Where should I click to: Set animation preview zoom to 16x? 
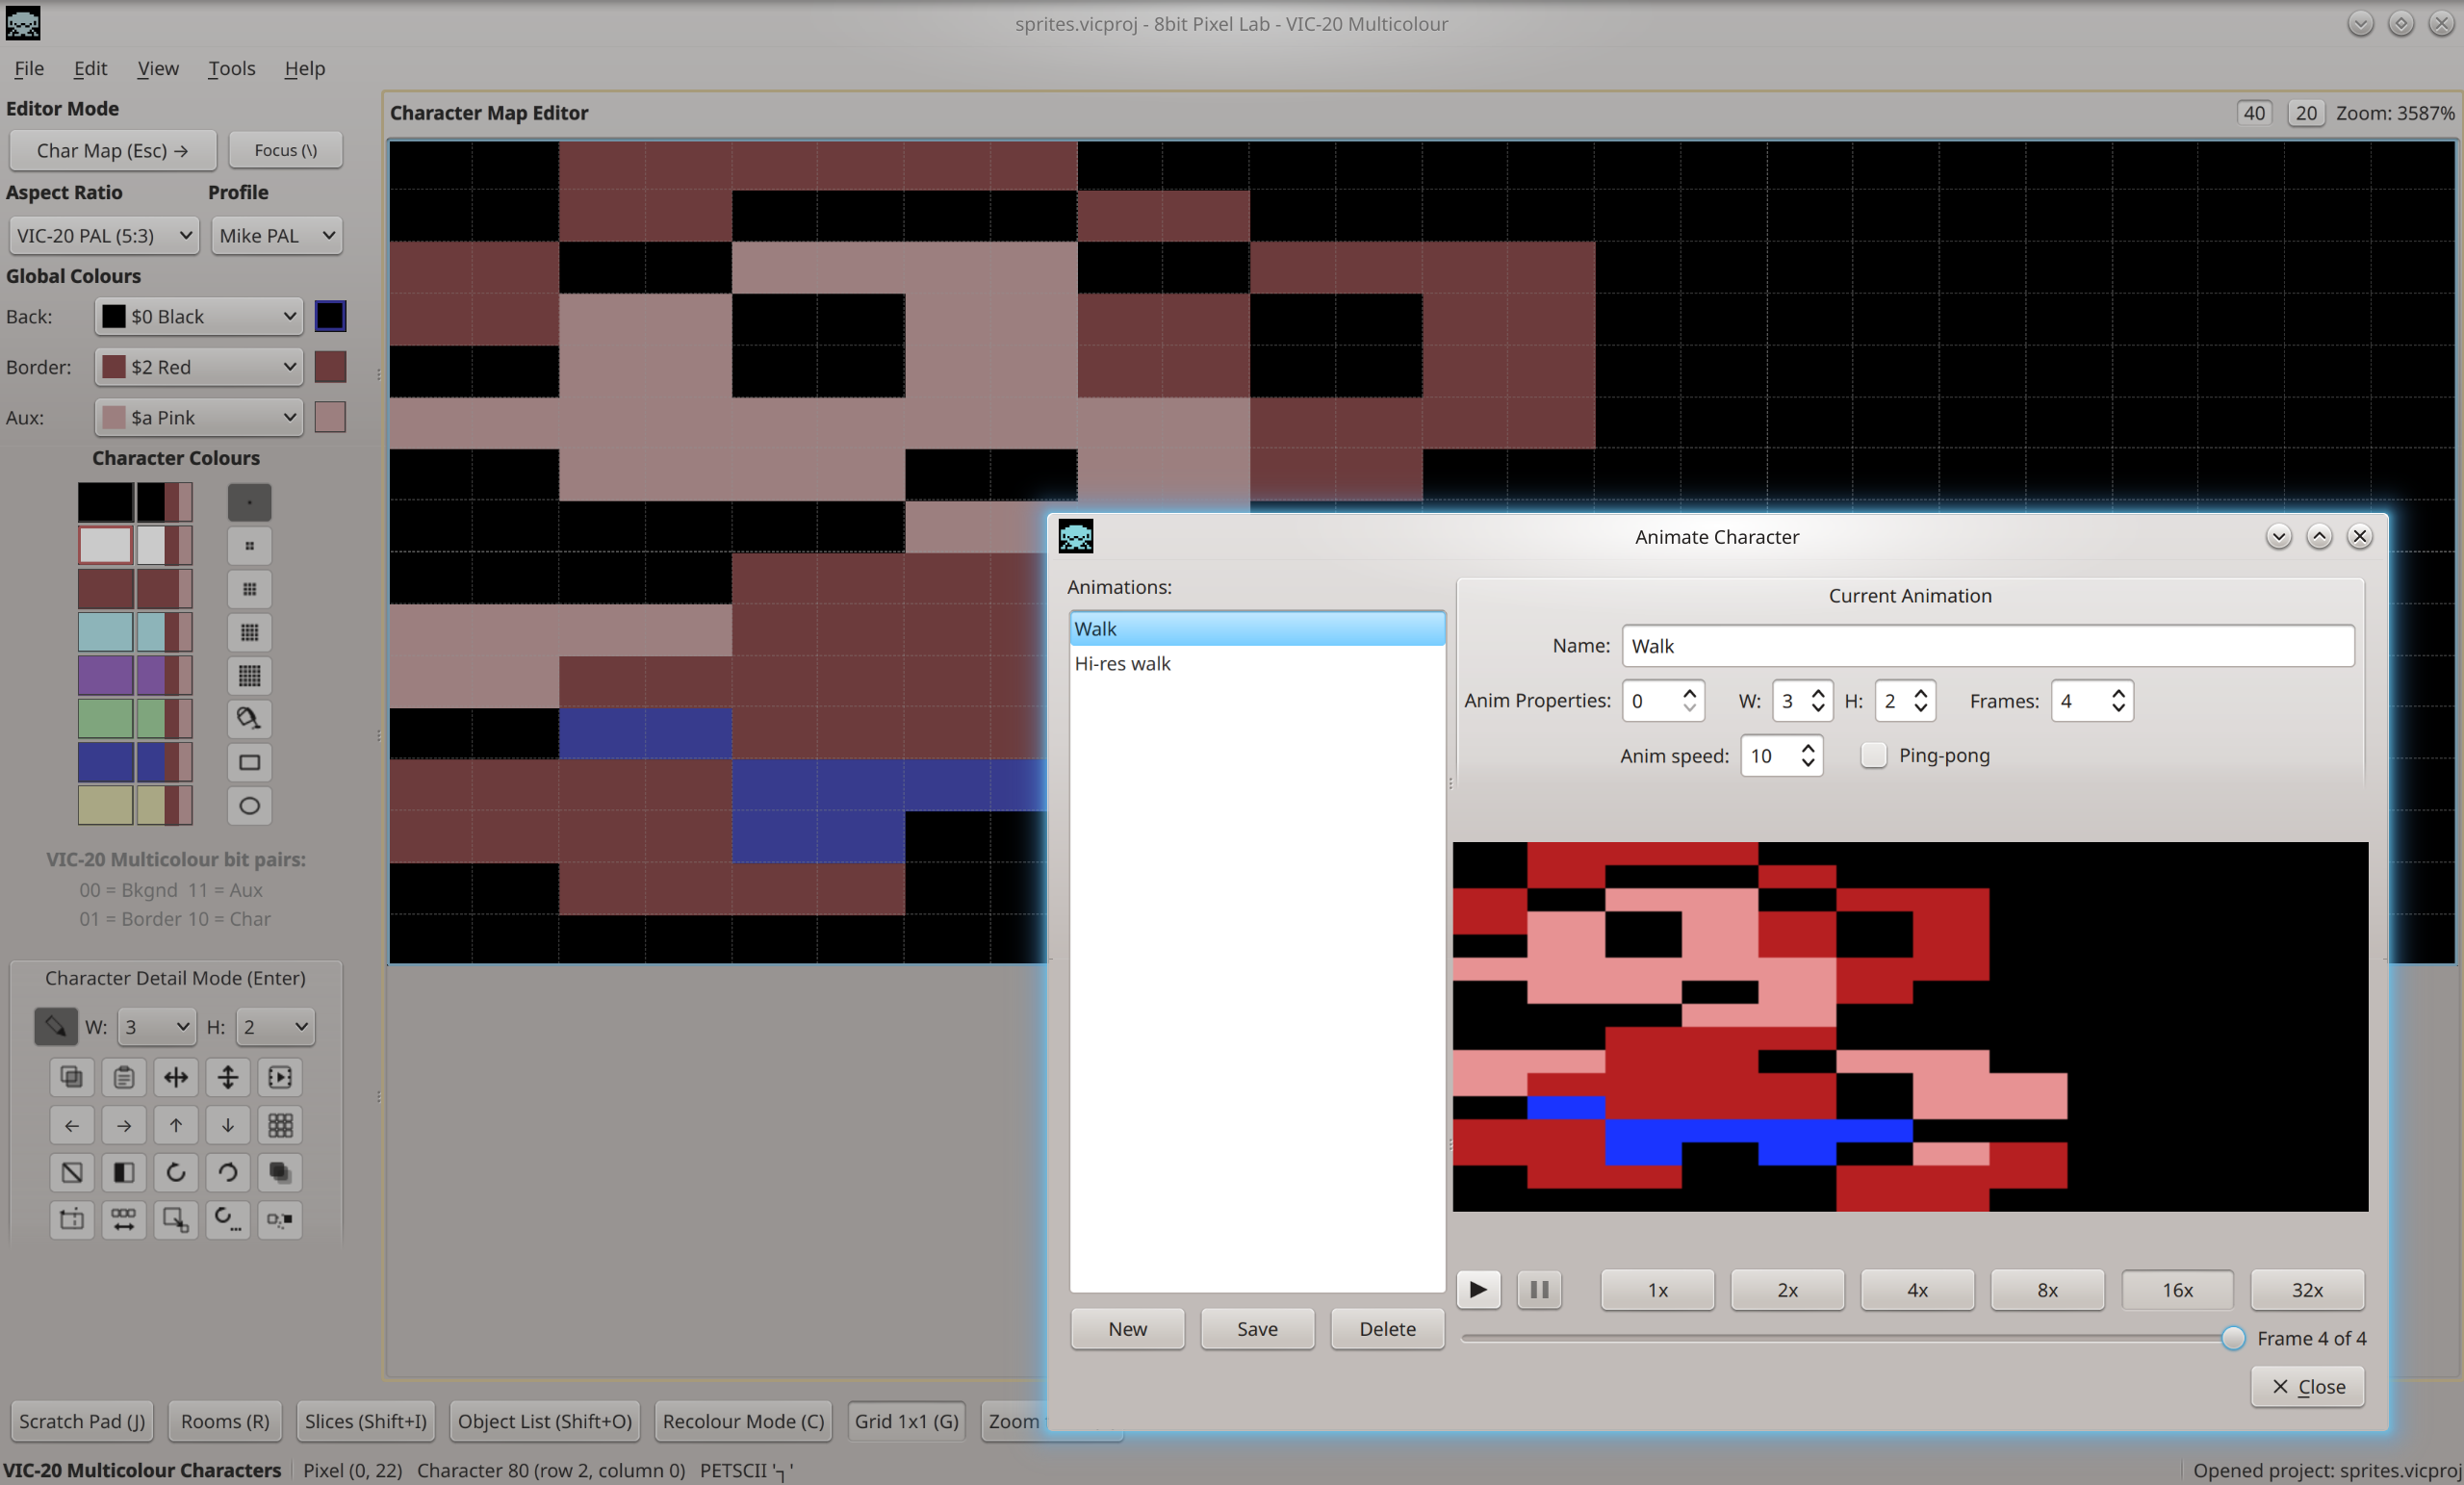[x=2177, y=1290]
